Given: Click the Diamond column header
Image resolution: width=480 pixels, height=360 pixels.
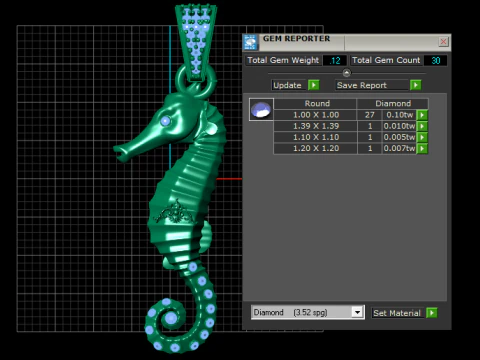Looking at the screenshot, I should click(x=393, y=104).
